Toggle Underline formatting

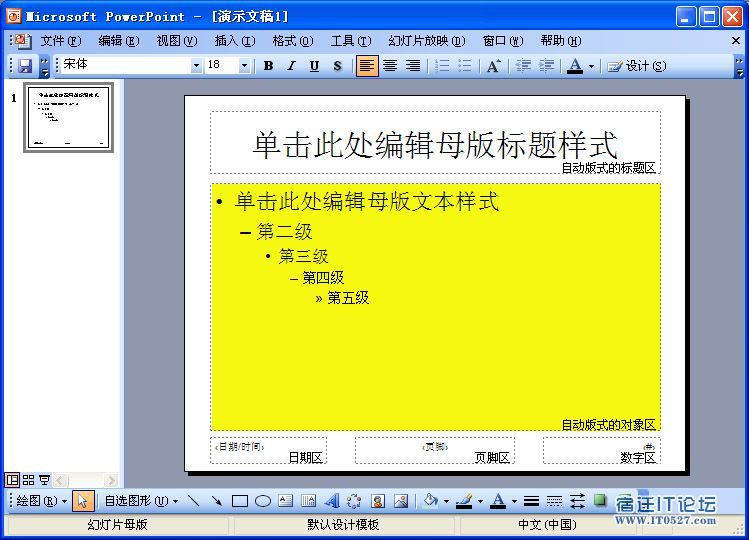point(314,65)
